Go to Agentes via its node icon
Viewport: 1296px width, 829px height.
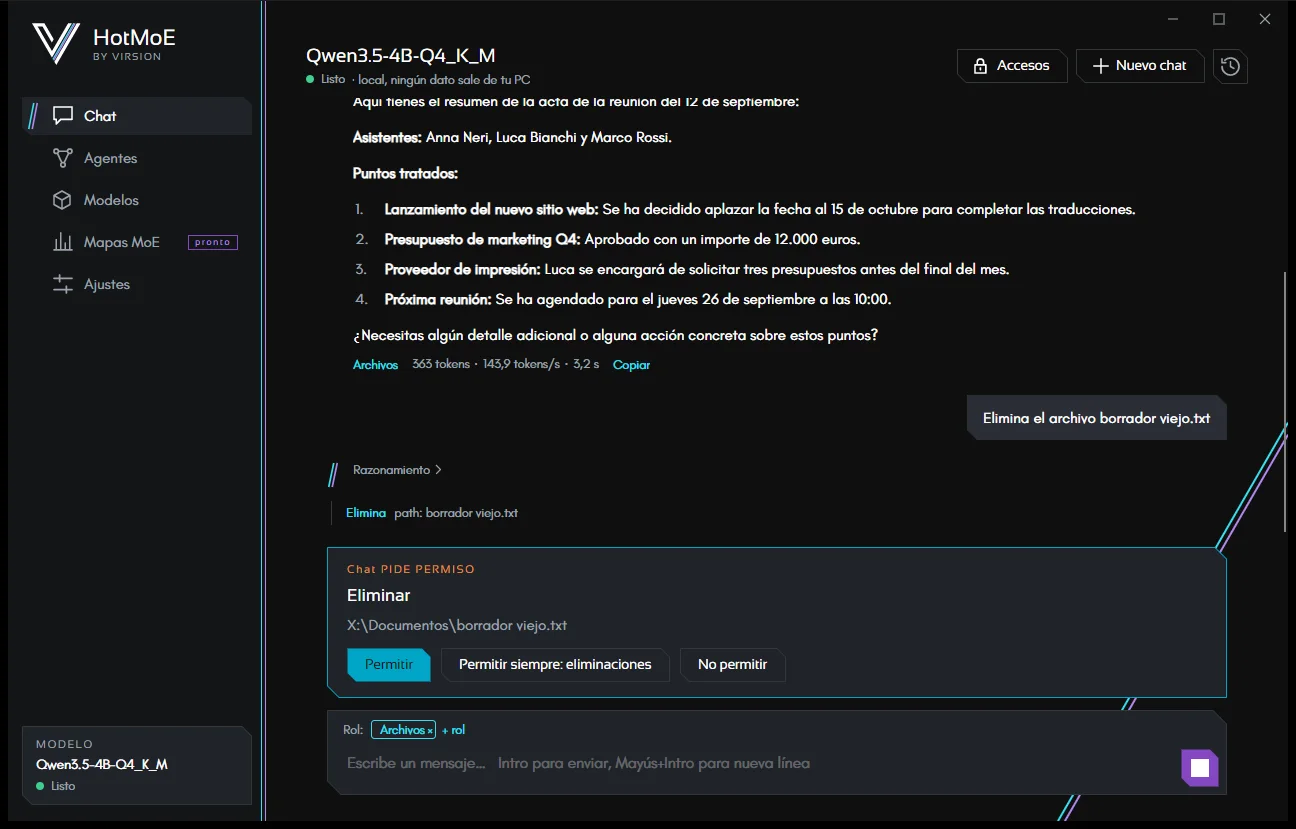point(63,158)
